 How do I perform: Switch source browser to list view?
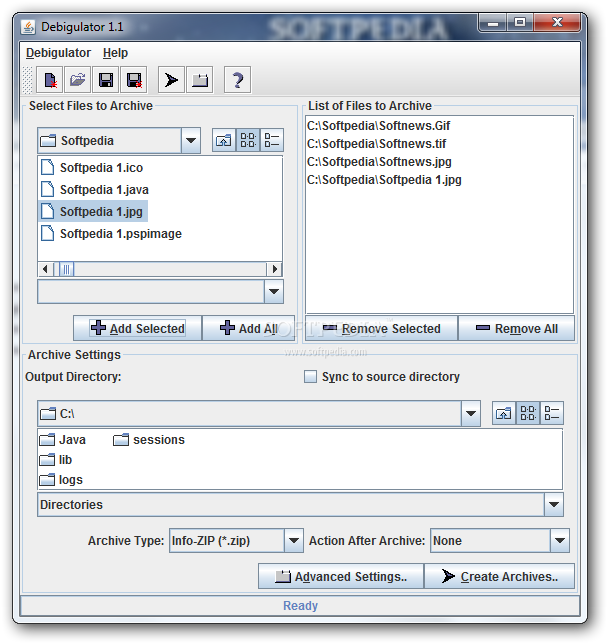248,140
